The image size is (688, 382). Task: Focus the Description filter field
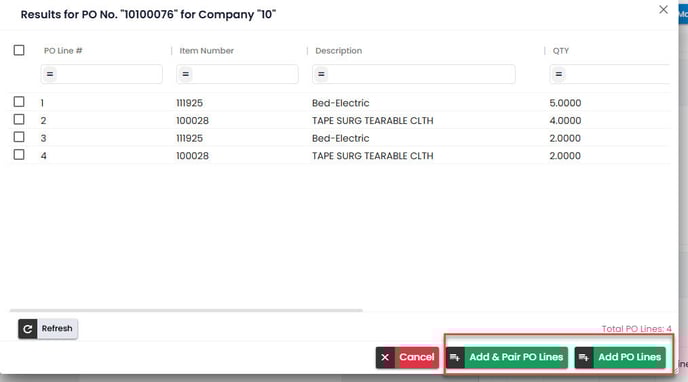pos(414,74)
